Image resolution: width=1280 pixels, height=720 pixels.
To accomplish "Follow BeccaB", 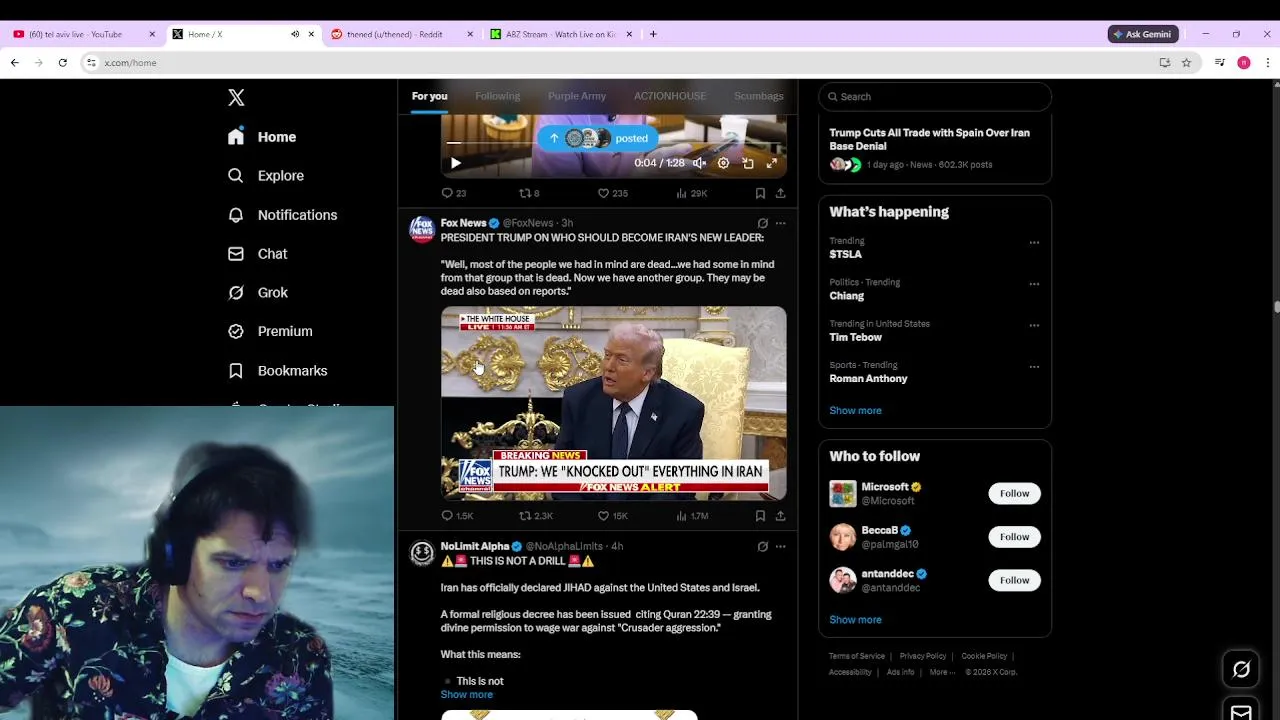I will [x=1014, y=537].
